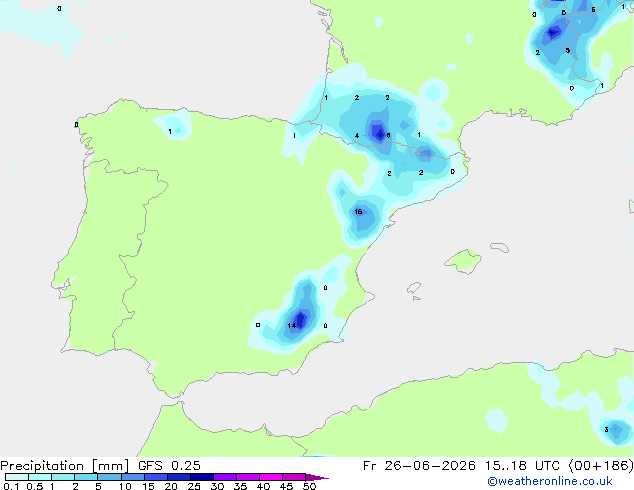
Task: Click the legend scale label '0.5'
Action: (35, 486)
